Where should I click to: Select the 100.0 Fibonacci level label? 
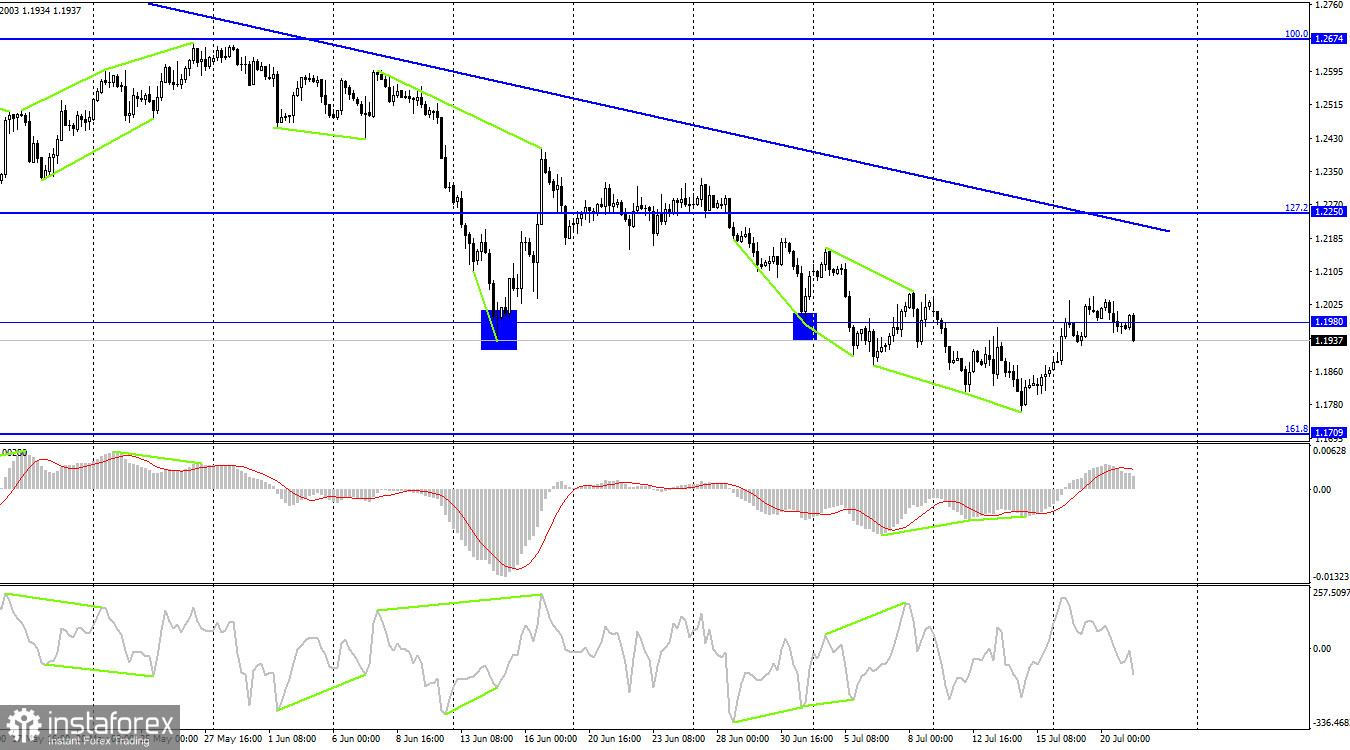tap(1297, 33)
